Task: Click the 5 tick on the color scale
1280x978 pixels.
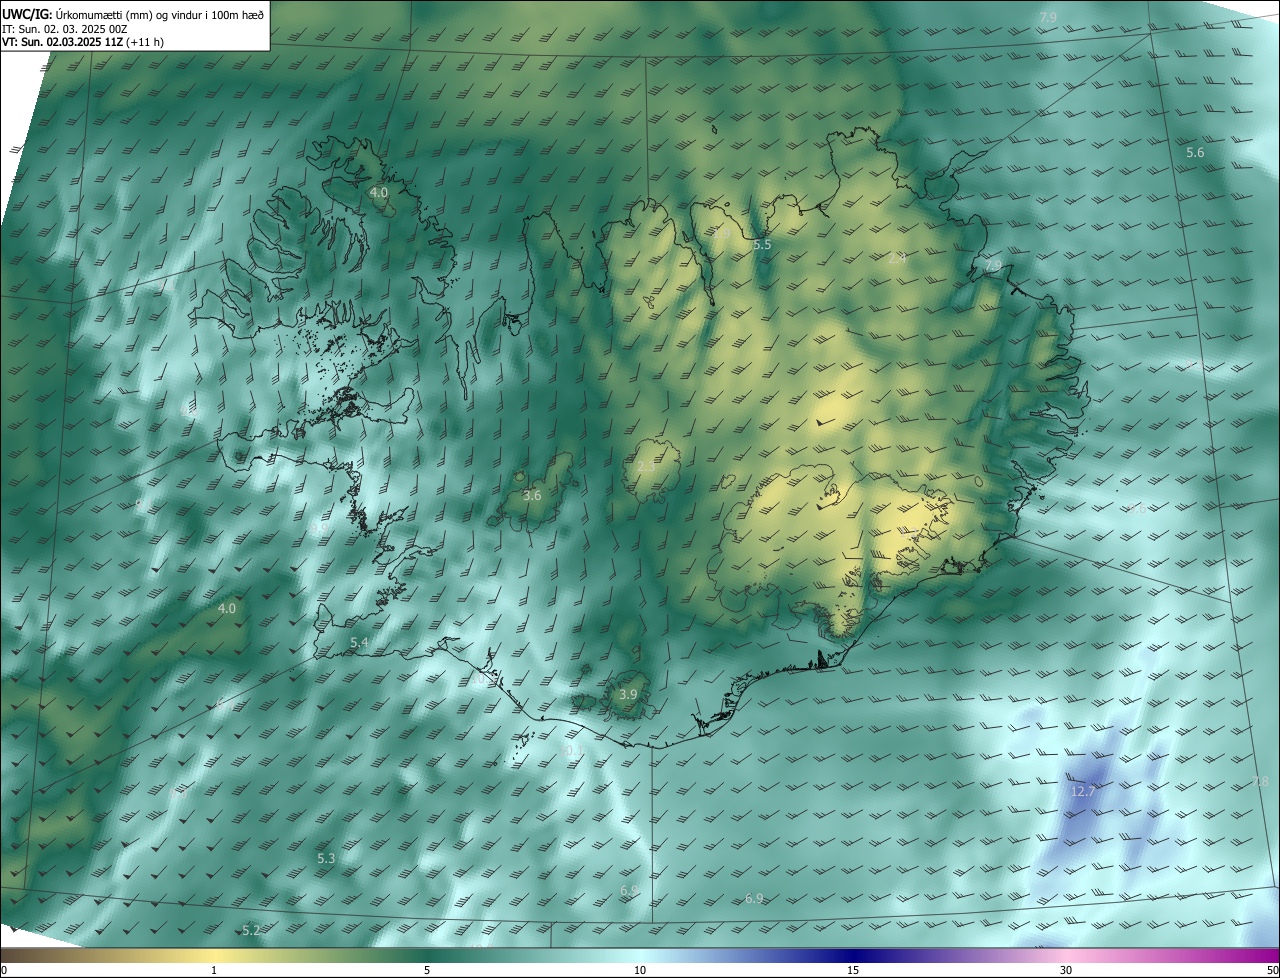Action: tap(427, 970)
